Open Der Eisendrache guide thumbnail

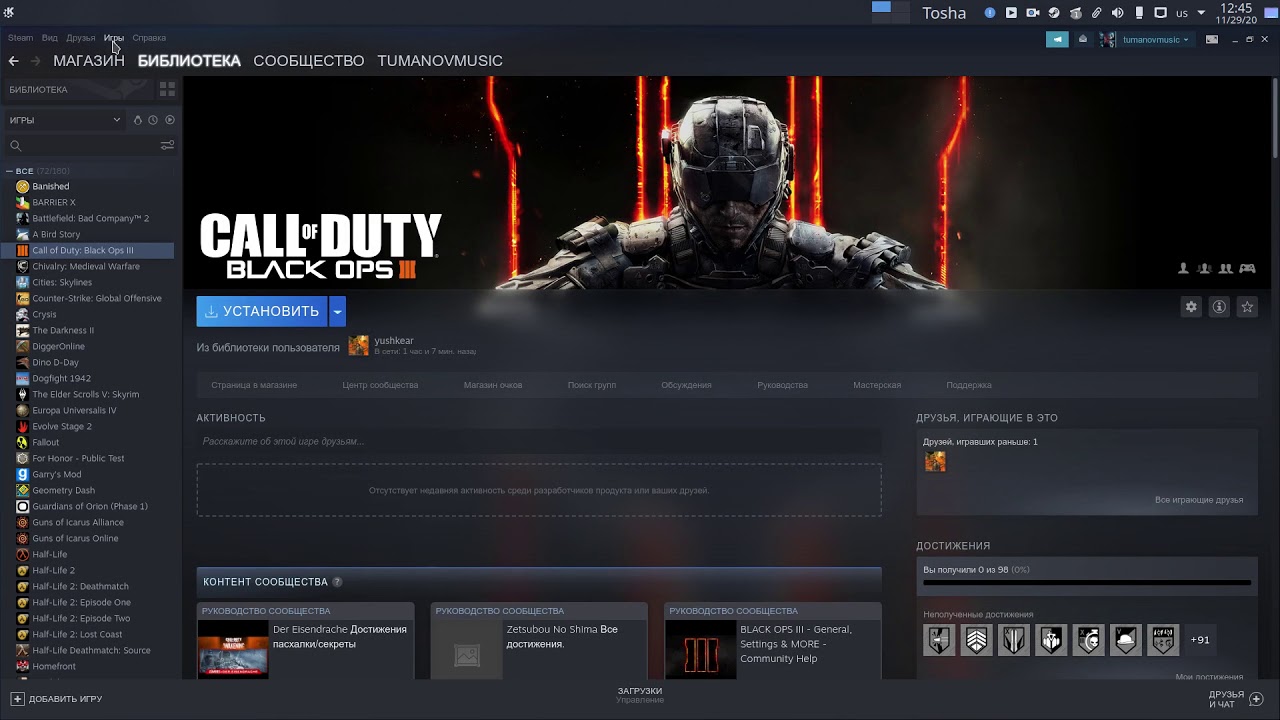[x=233, y=649]
